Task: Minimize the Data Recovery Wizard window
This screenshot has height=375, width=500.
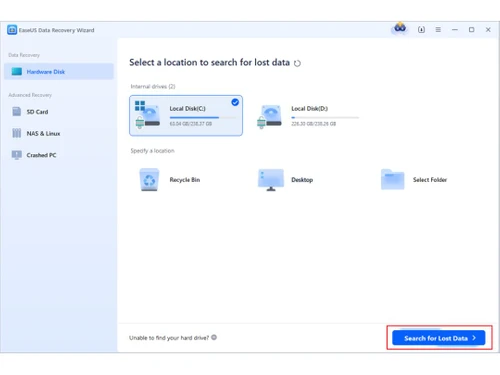Action: (455, 30)
